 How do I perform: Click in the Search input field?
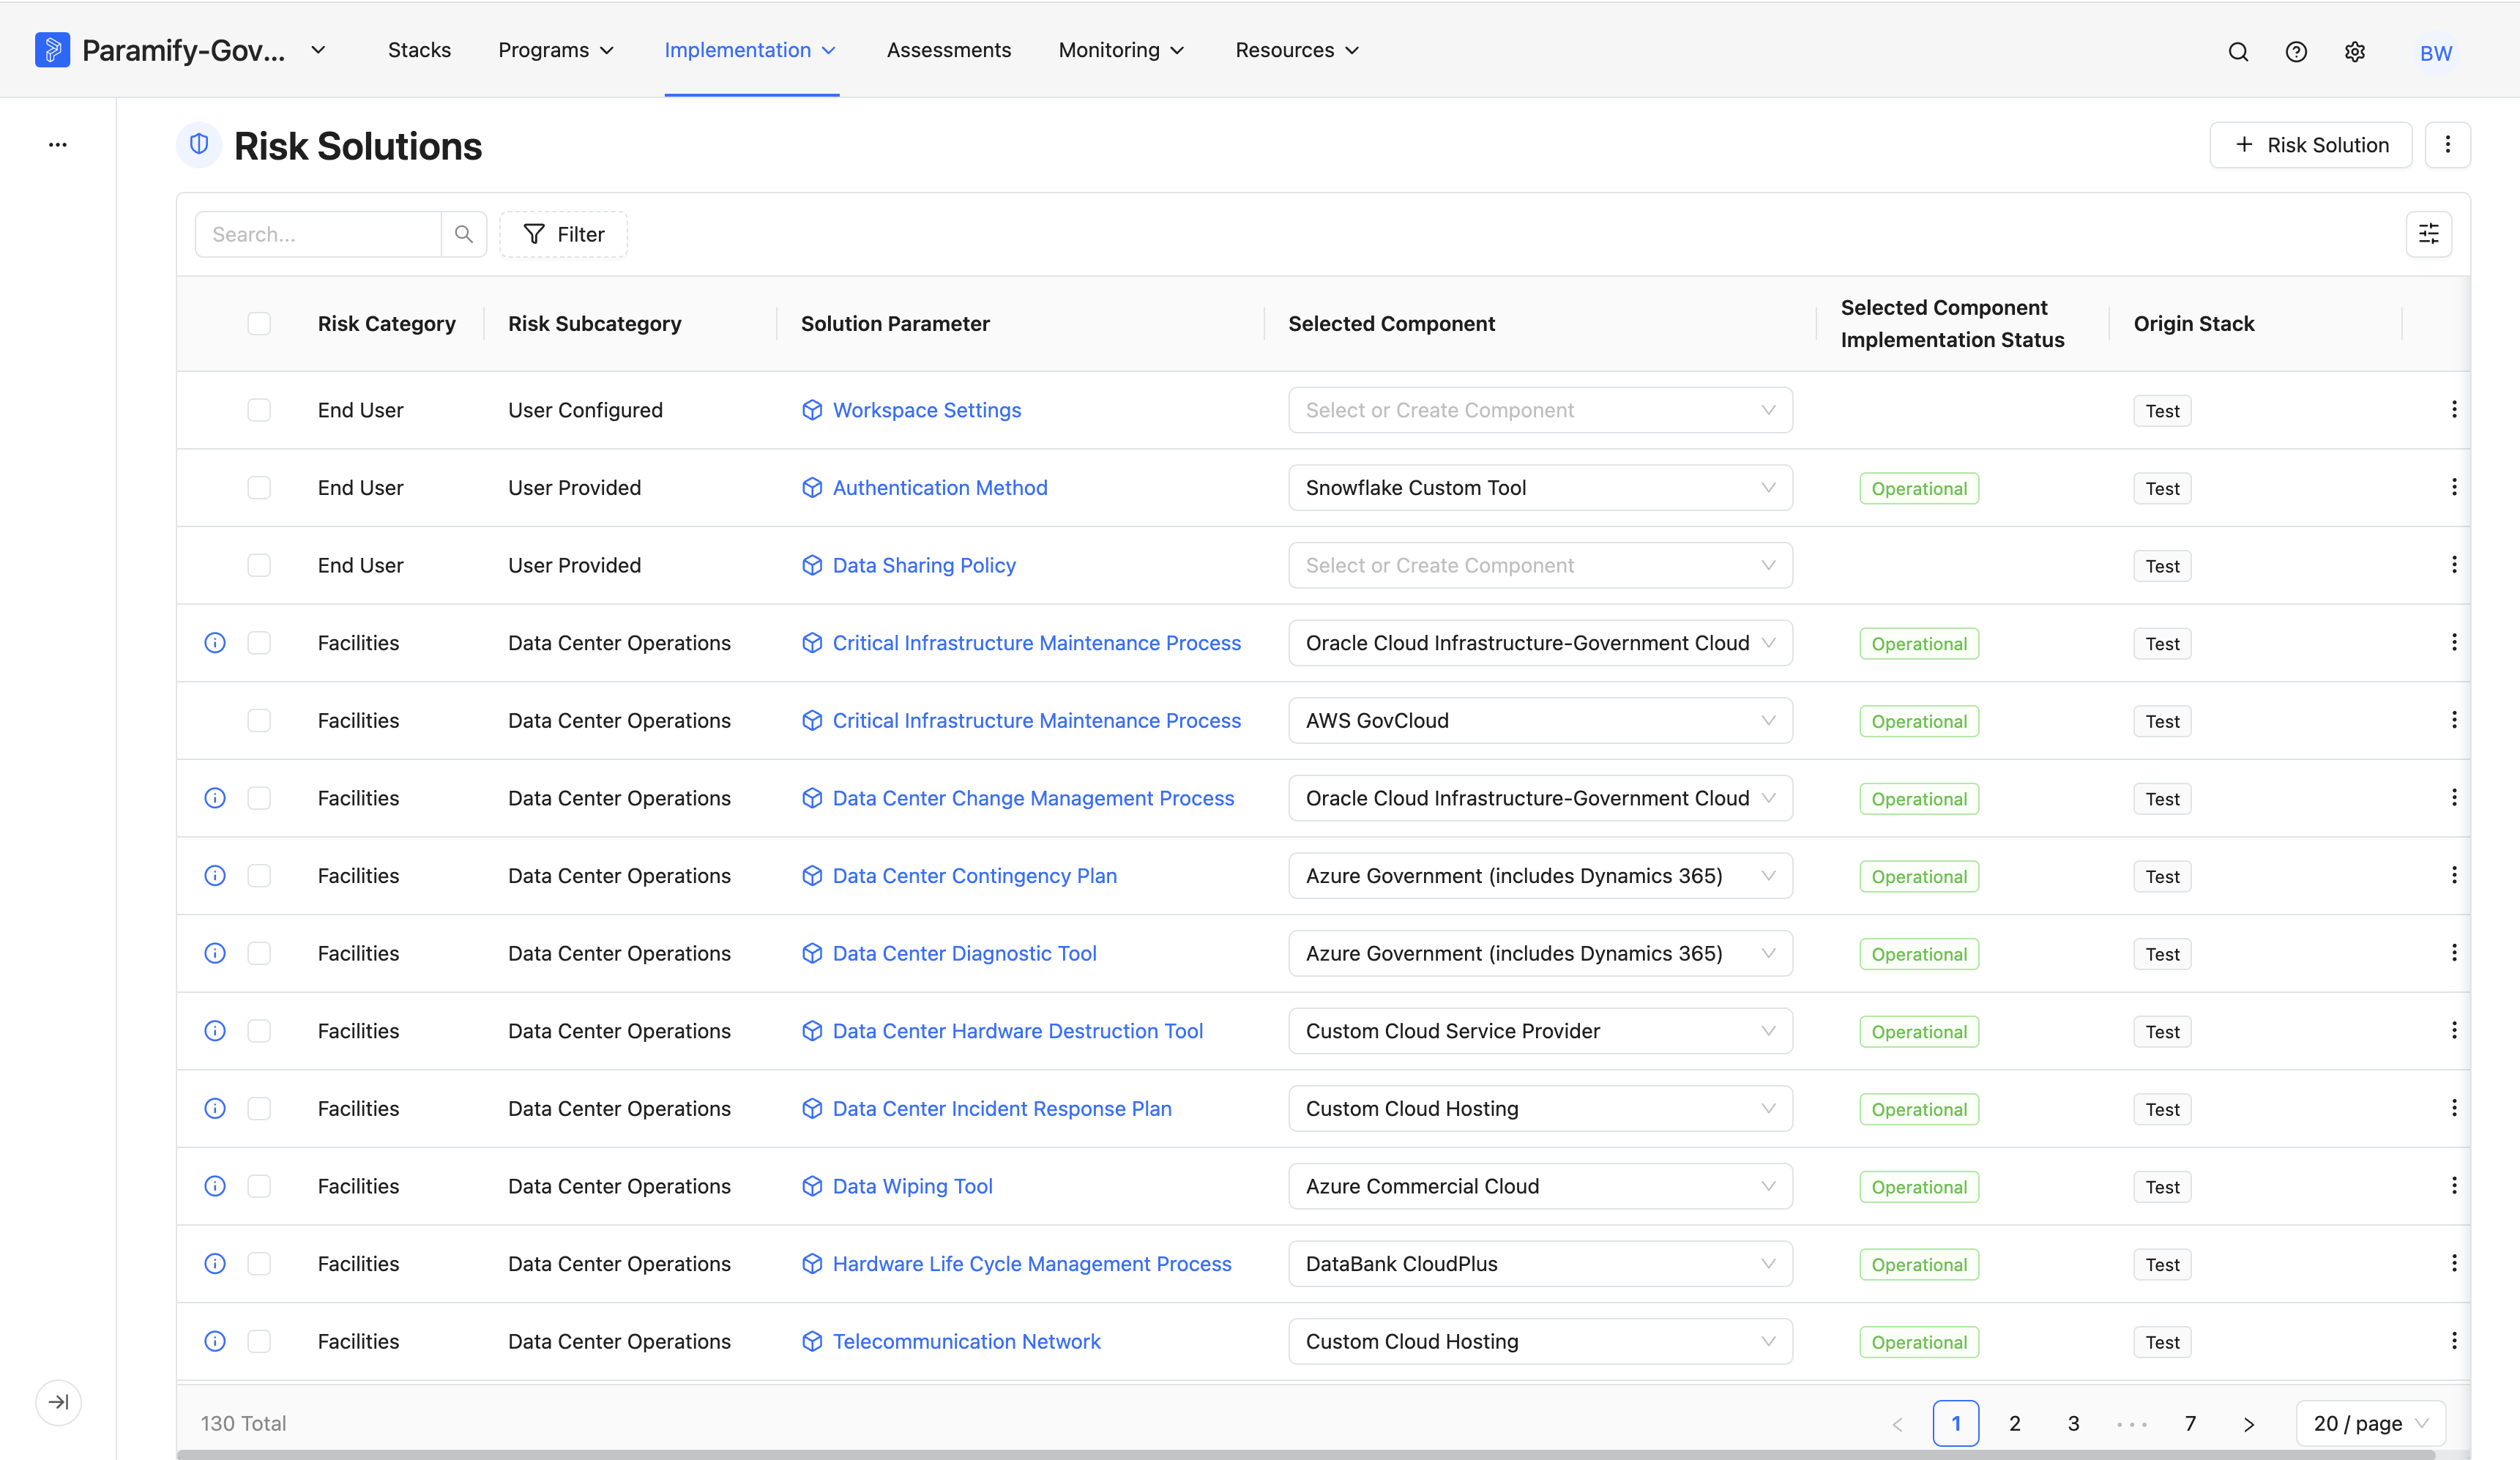318,234
